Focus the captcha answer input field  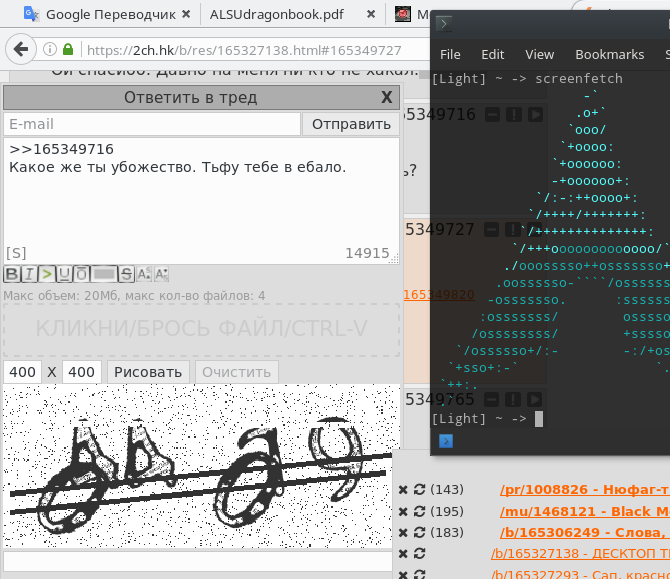pyautogui.click(x=198, y=561)
